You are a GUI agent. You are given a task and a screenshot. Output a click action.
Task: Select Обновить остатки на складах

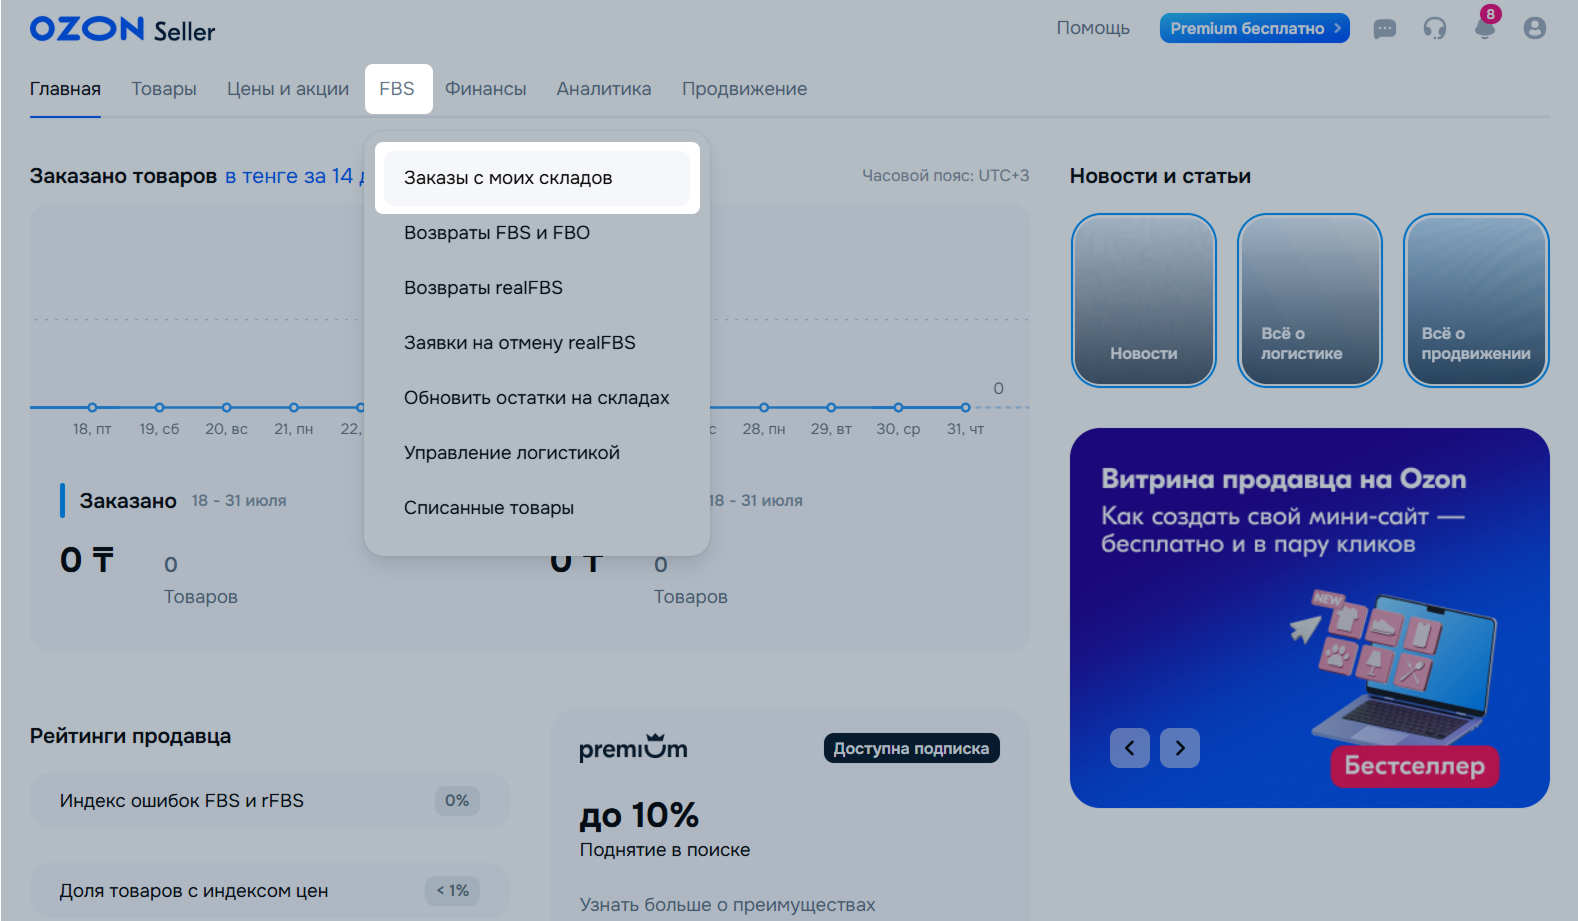pyautogui.click(x=537, y=398)
